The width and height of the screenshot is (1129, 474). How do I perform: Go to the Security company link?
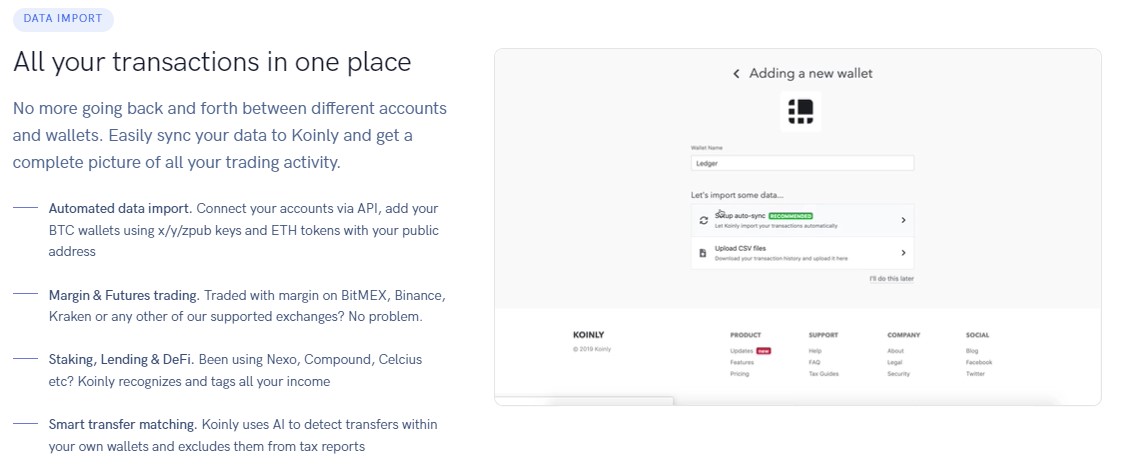(x=898, y=373)
